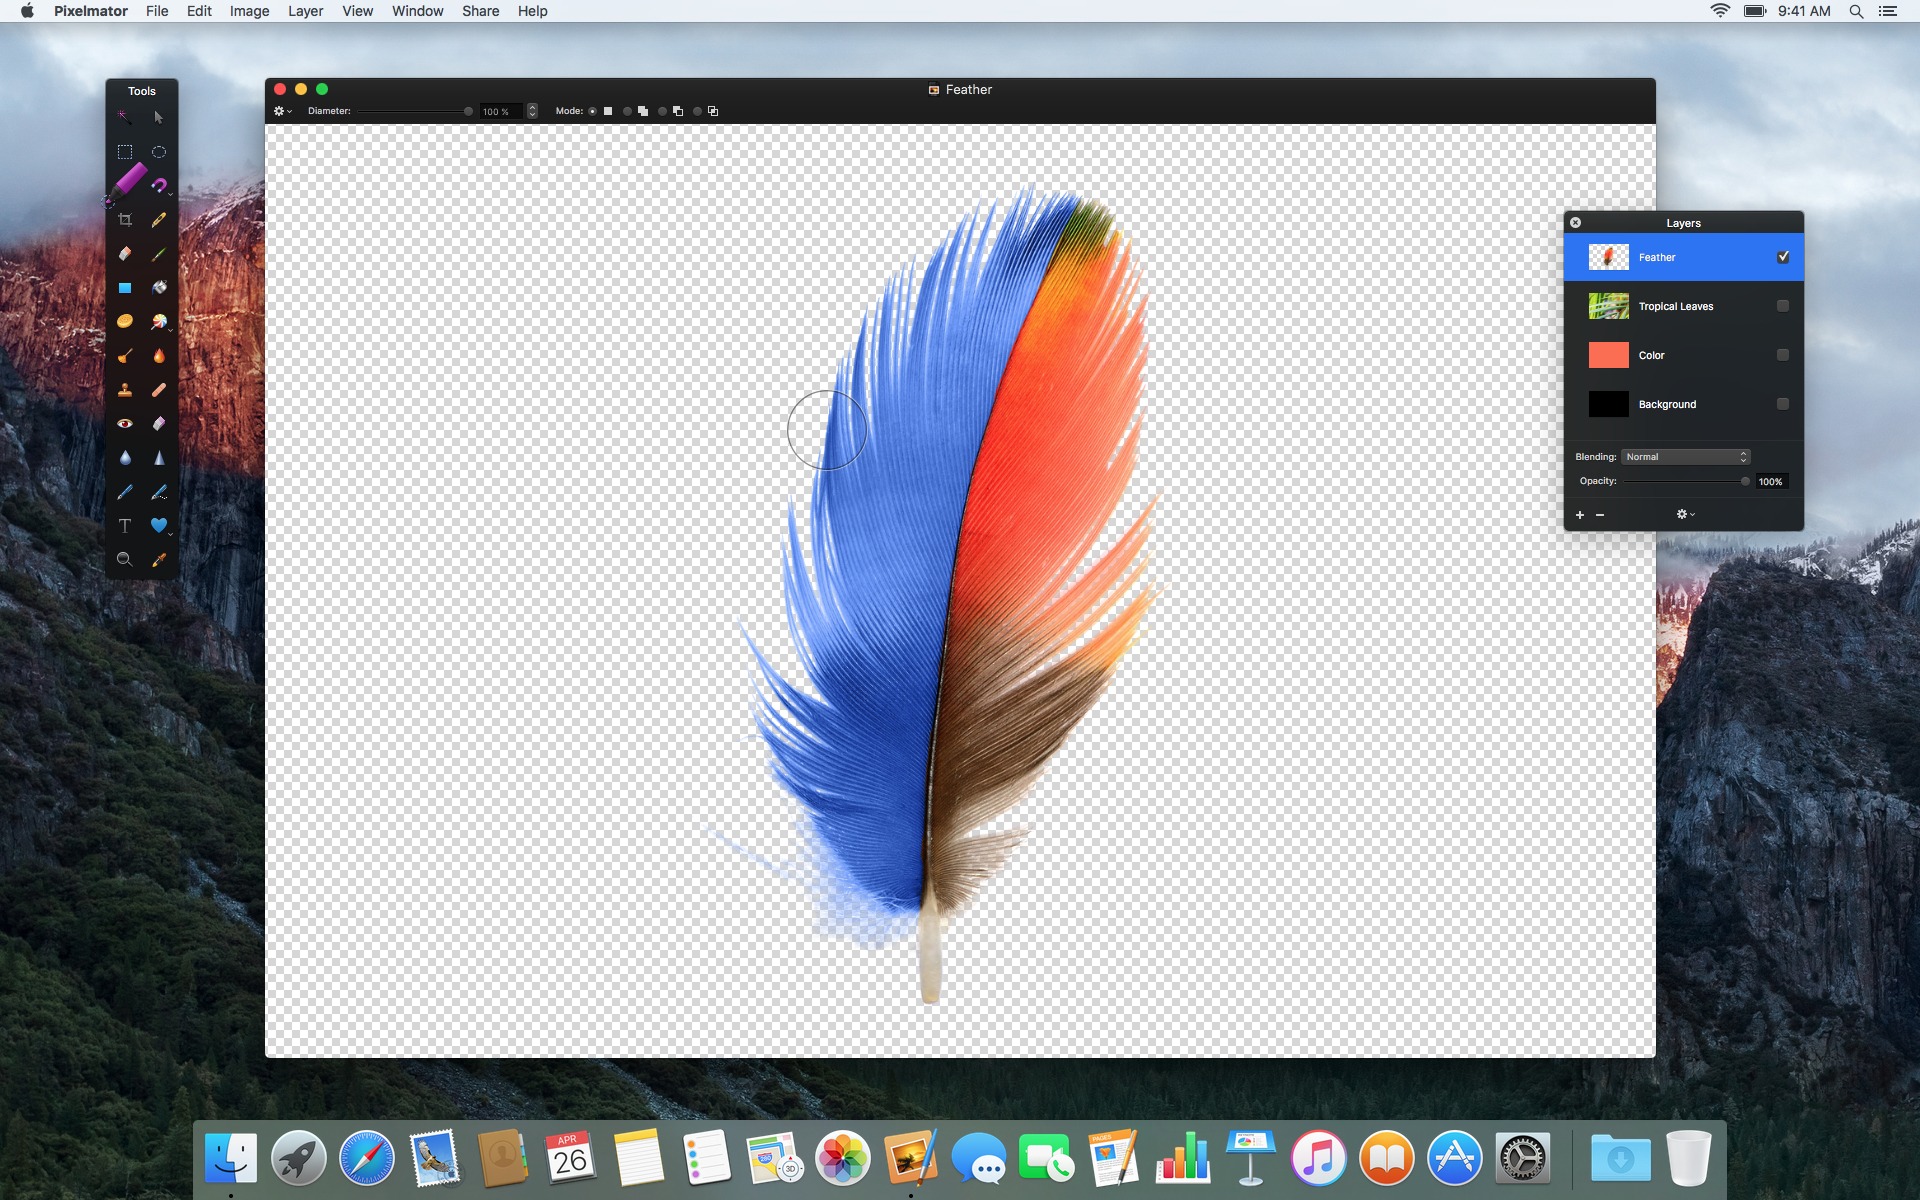The image size is (1920, 1200).
Task: Select the Eraser tool
Action: pos(124,252)
